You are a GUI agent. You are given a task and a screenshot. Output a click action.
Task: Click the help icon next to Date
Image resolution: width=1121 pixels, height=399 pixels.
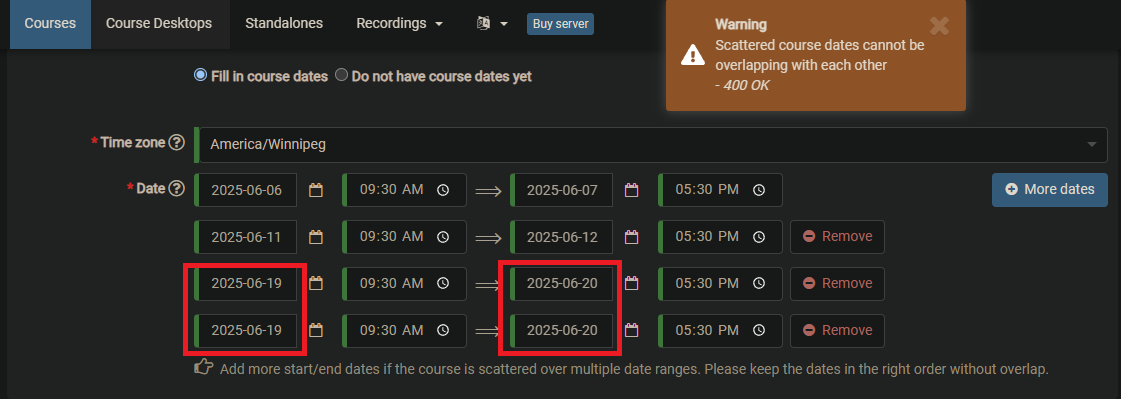177,189
